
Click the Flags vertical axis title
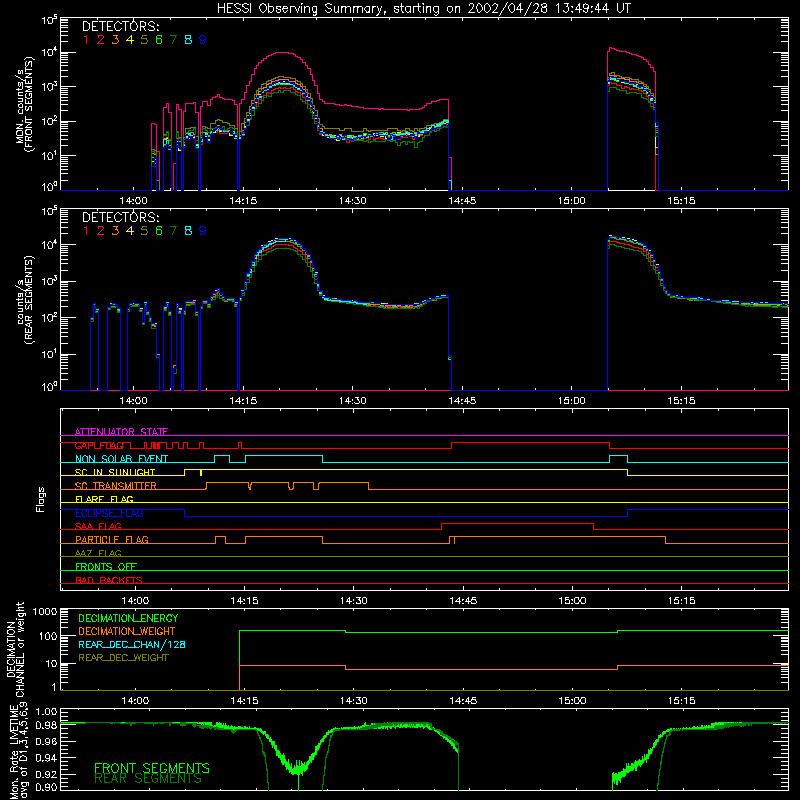pyautogui.click(x=41, y=499)
